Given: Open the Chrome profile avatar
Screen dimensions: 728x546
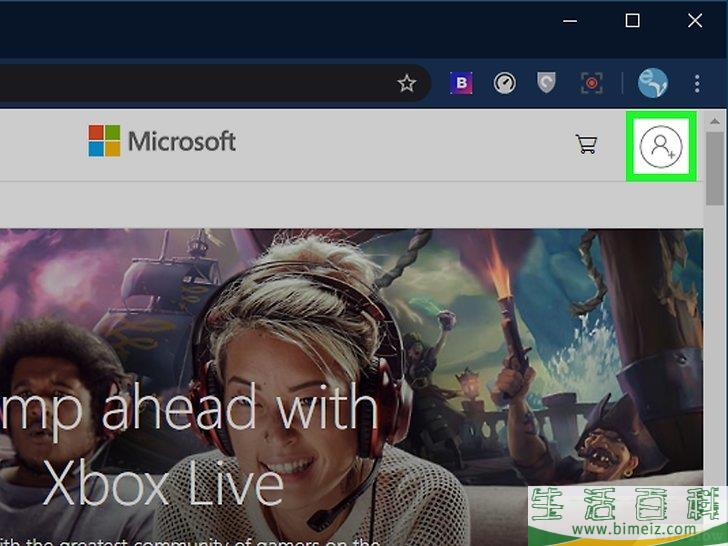Looking at the screenshot, I should pyautogui.click(x=653, y=83).
